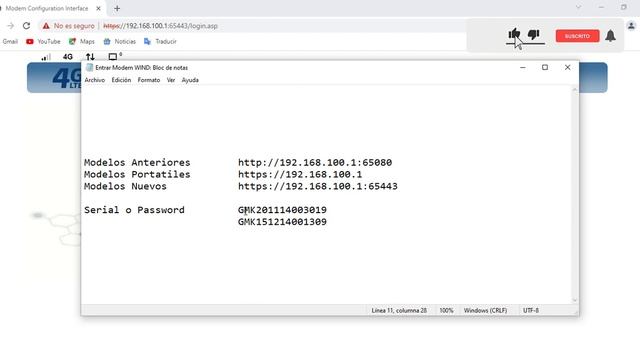Click the Modelos Nuevos text
The width and height of the screenshot is (640, 360).
pyautogui.click(x=125, y=186)
